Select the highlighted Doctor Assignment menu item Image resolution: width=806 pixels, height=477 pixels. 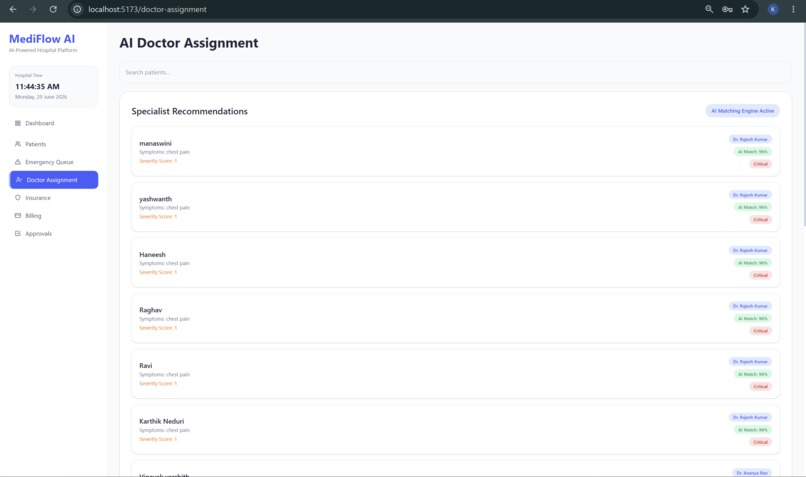coord(53,180)
